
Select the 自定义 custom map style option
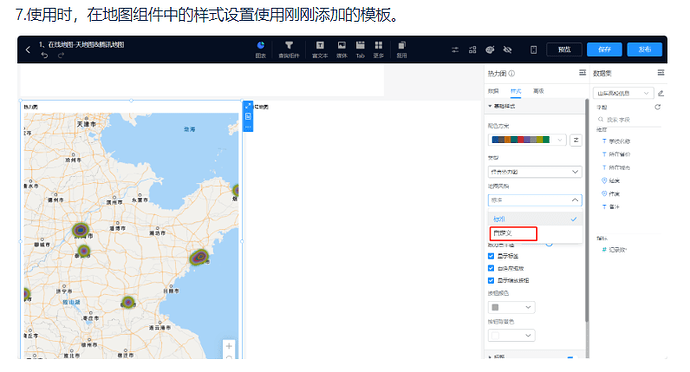pos(513,233)
